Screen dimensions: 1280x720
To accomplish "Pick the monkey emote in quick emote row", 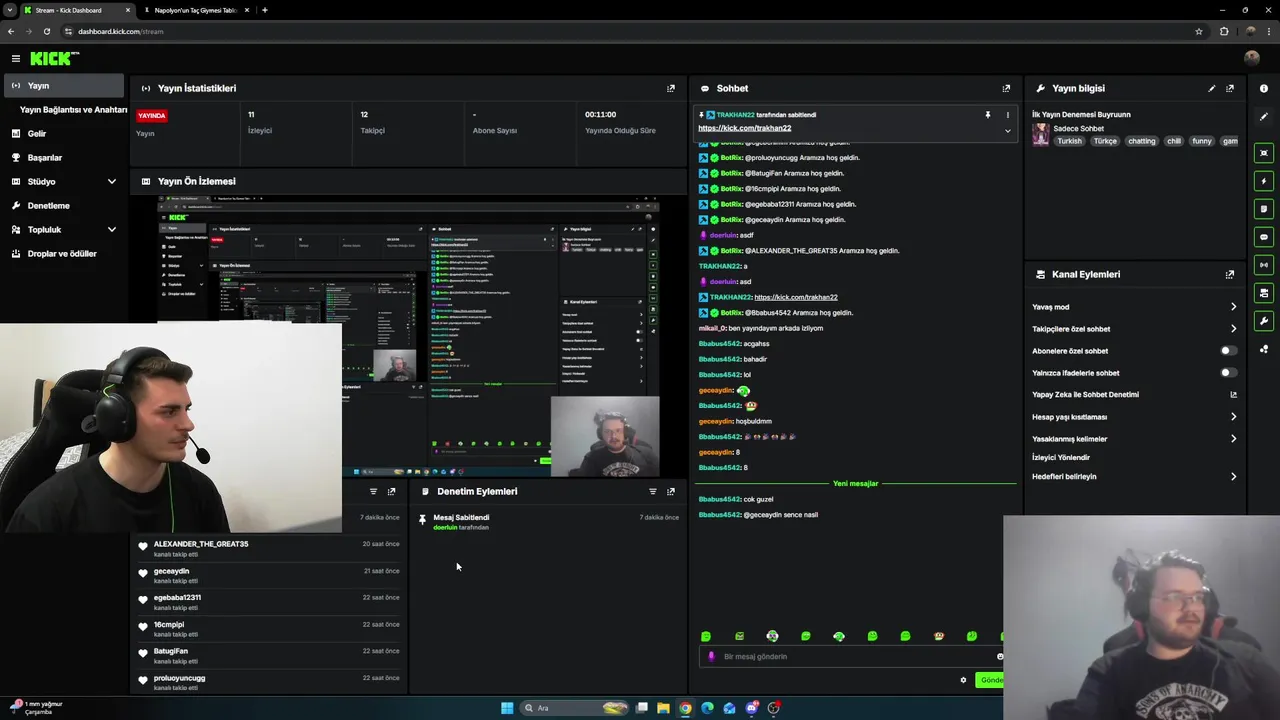I will coord(938,636).
